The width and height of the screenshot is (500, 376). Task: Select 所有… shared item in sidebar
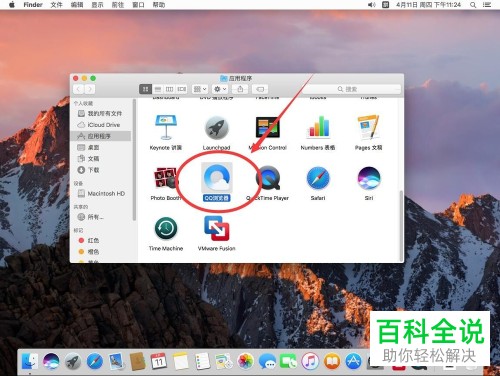101,217
